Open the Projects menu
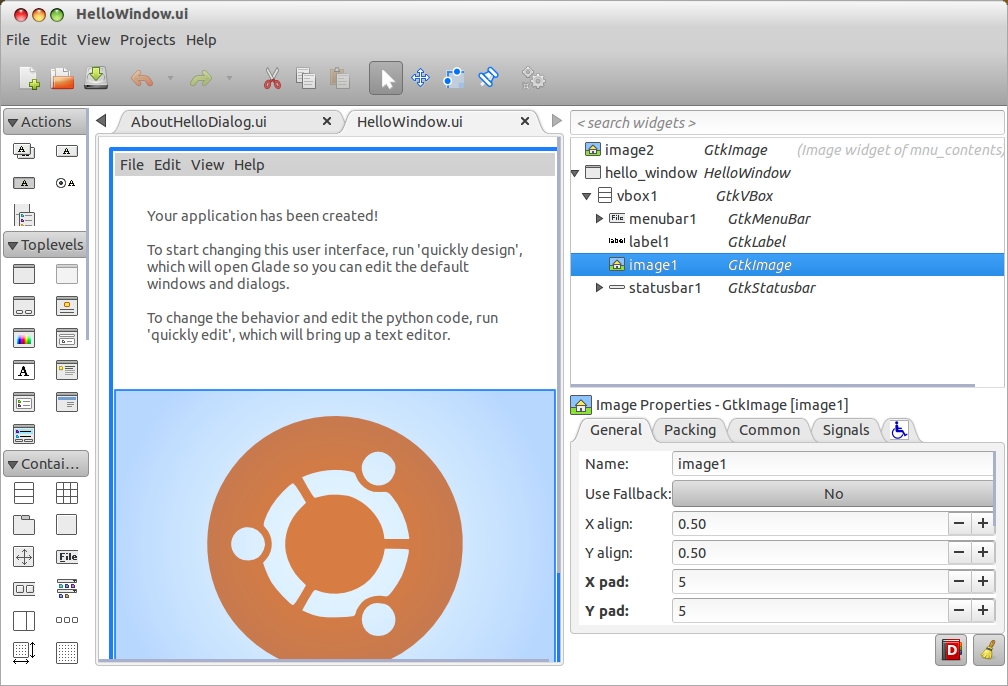1008x686 pixels. (147, 40)
